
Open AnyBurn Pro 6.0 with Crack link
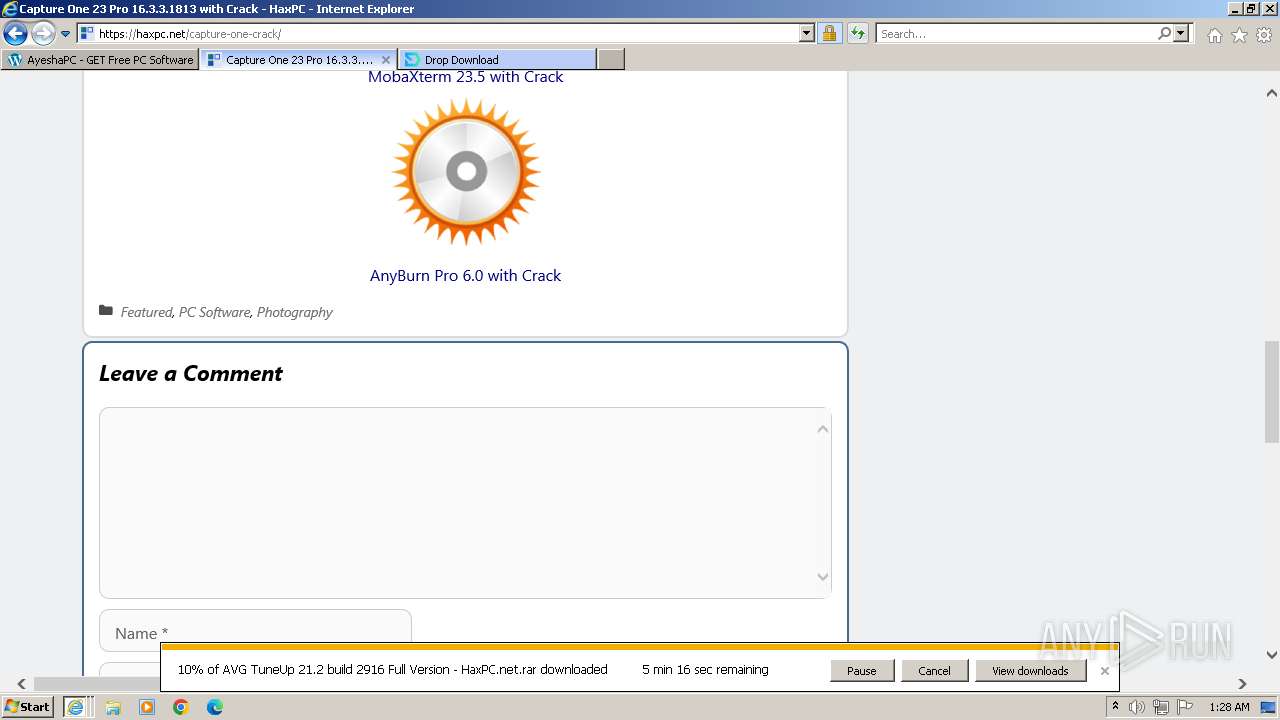point(465,276)
